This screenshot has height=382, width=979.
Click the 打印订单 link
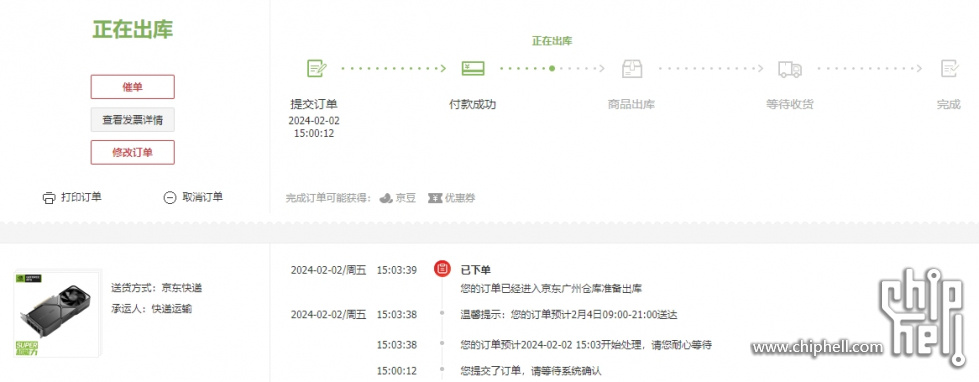coord(81,197)
